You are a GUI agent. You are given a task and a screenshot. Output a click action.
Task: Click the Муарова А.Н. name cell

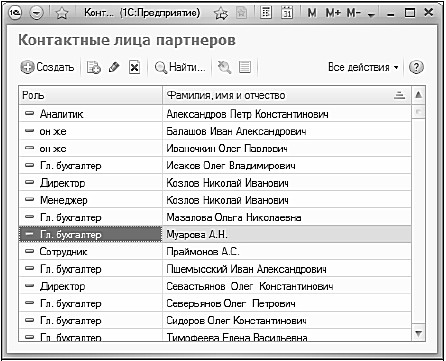(287, 235)
